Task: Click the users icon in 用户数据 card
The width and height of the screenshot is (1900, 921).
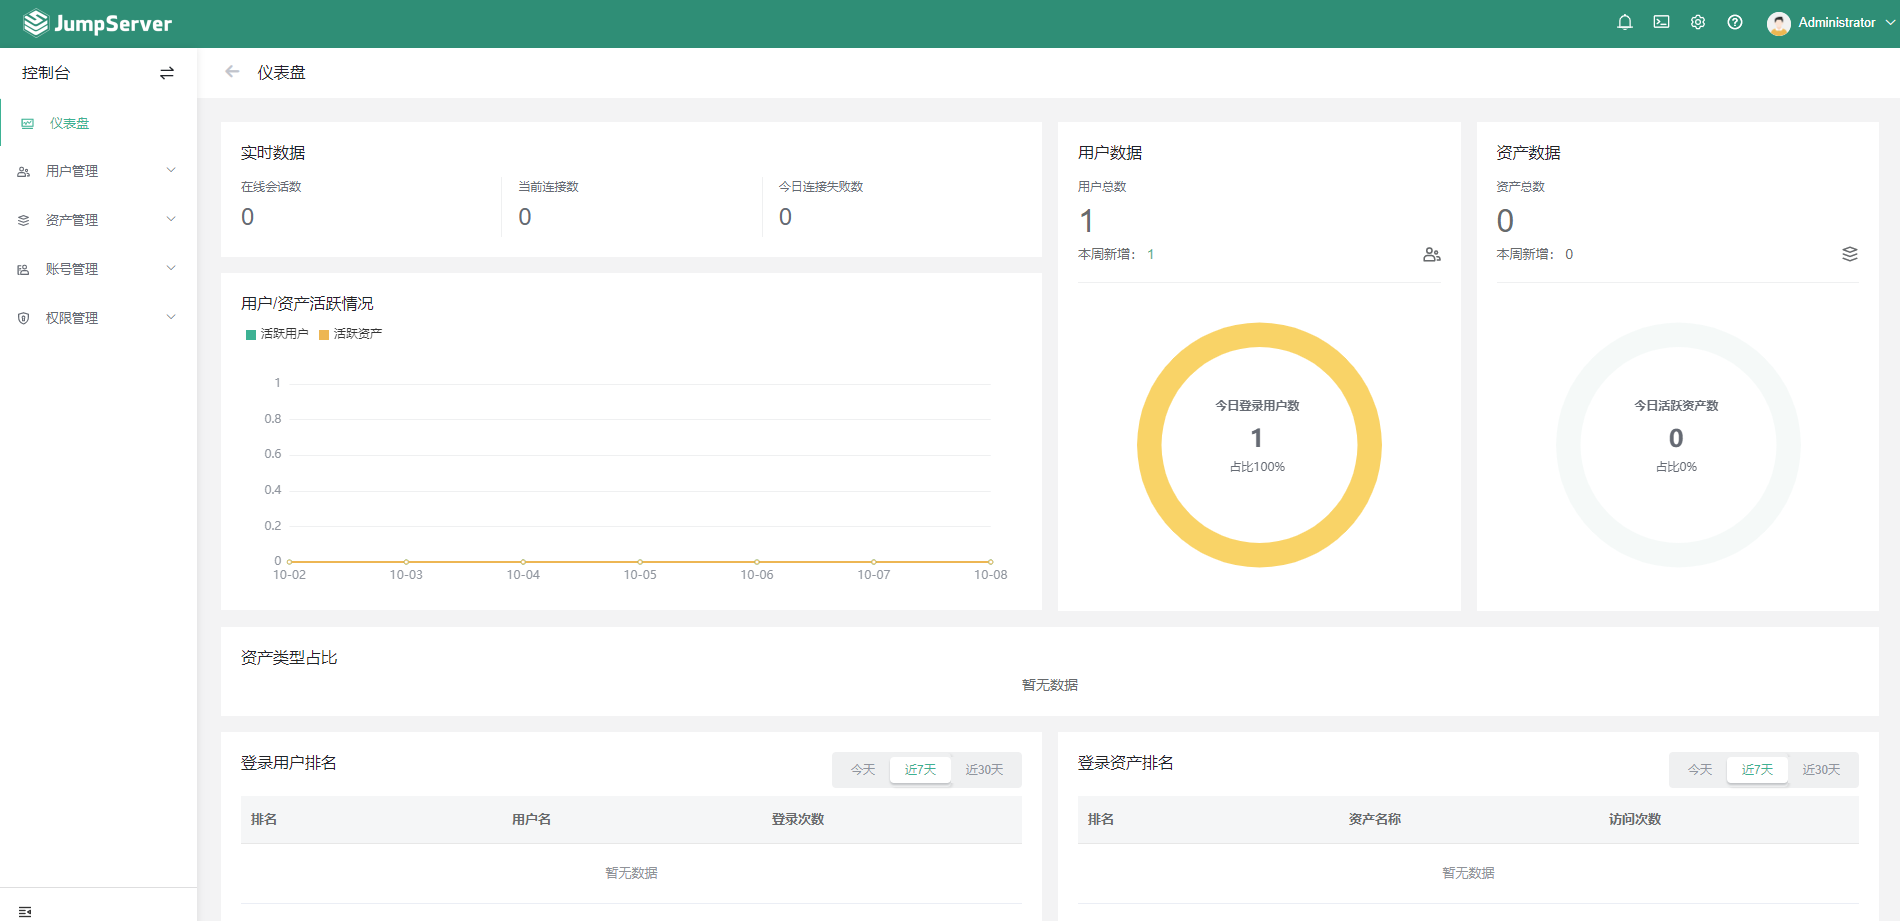Action: (x=1432, y=255)
